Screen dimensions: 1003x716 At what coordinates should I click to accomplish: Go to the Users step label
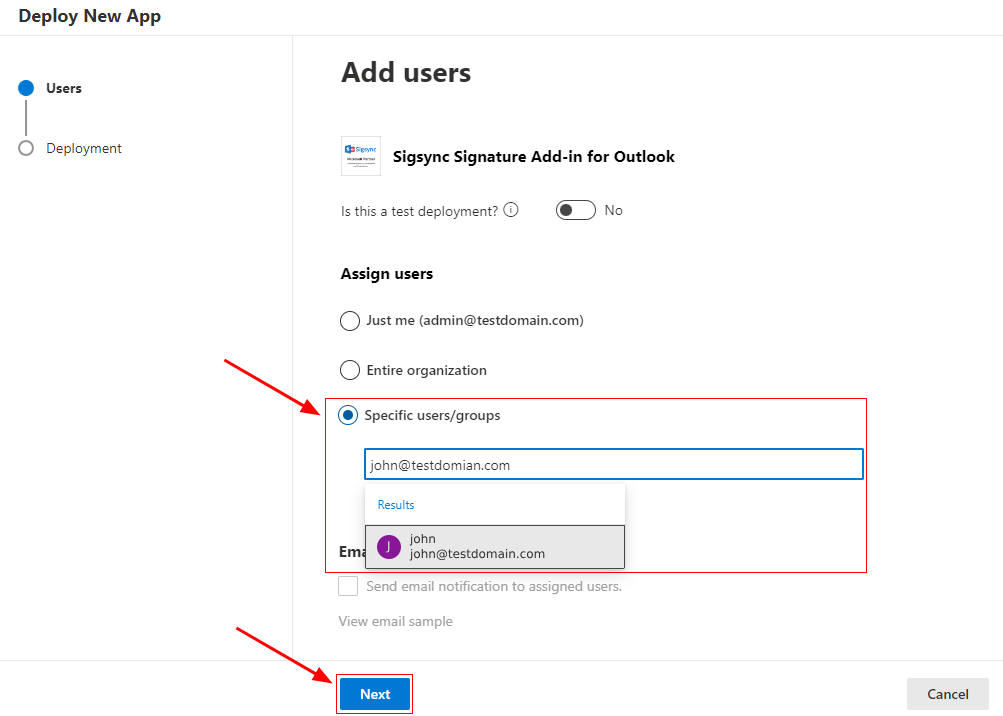(64, 88)
